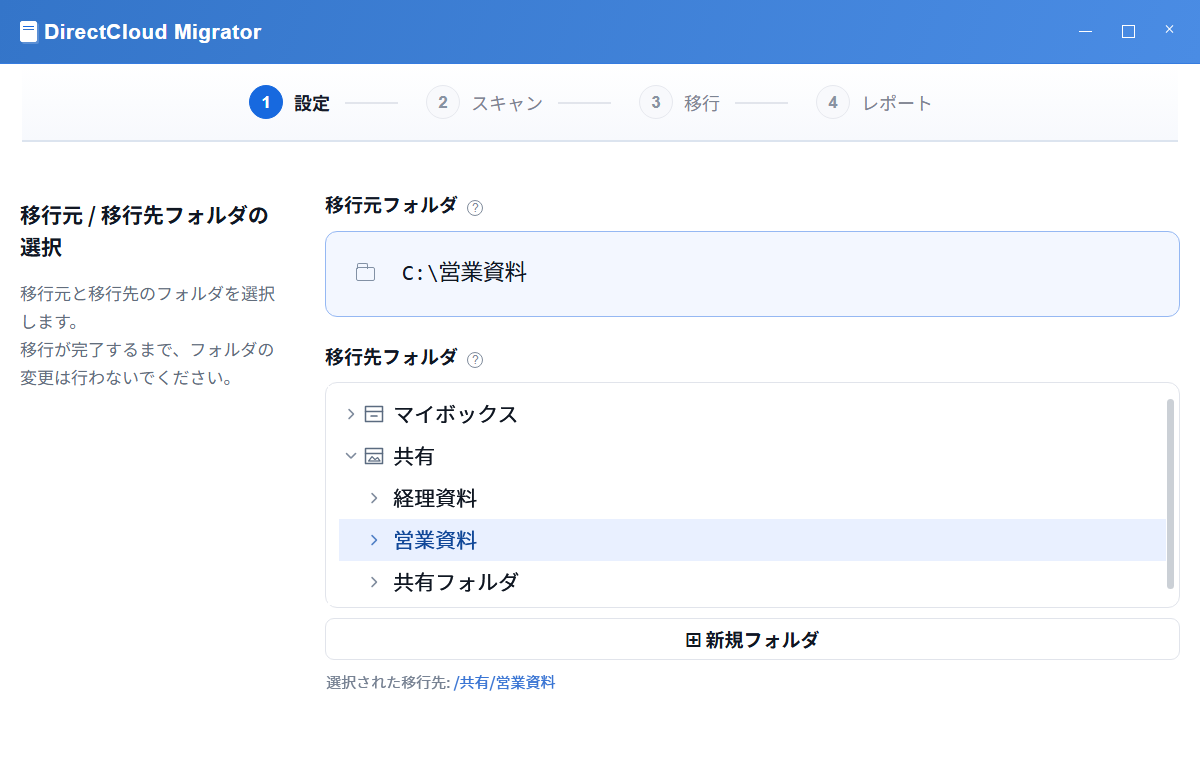Screen dimensions: 1200x772
Task: Click help icon next to 移行先フォルダ
Action: coord(475,360)
